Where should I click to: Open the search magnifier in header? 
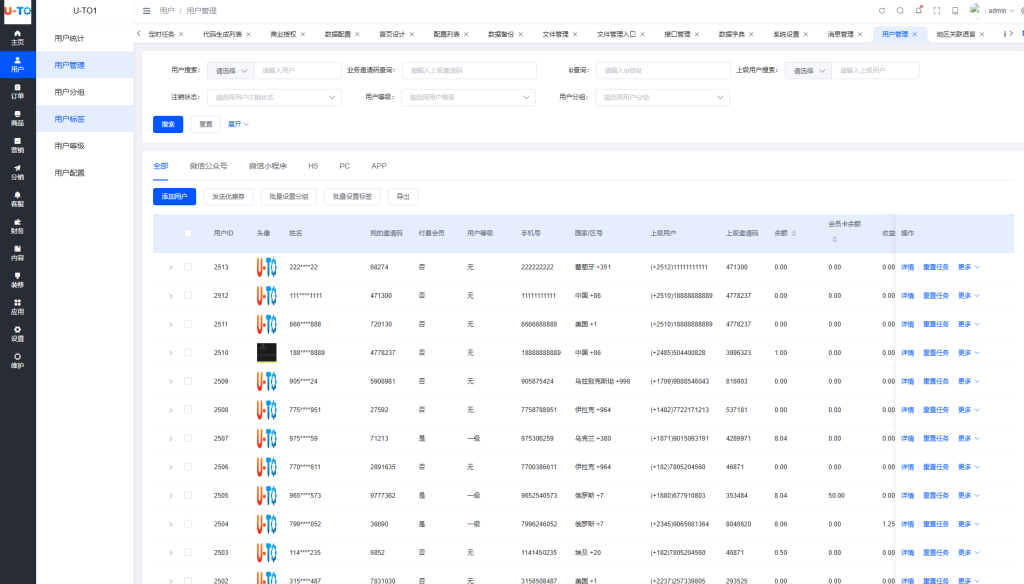click(900, 10)
